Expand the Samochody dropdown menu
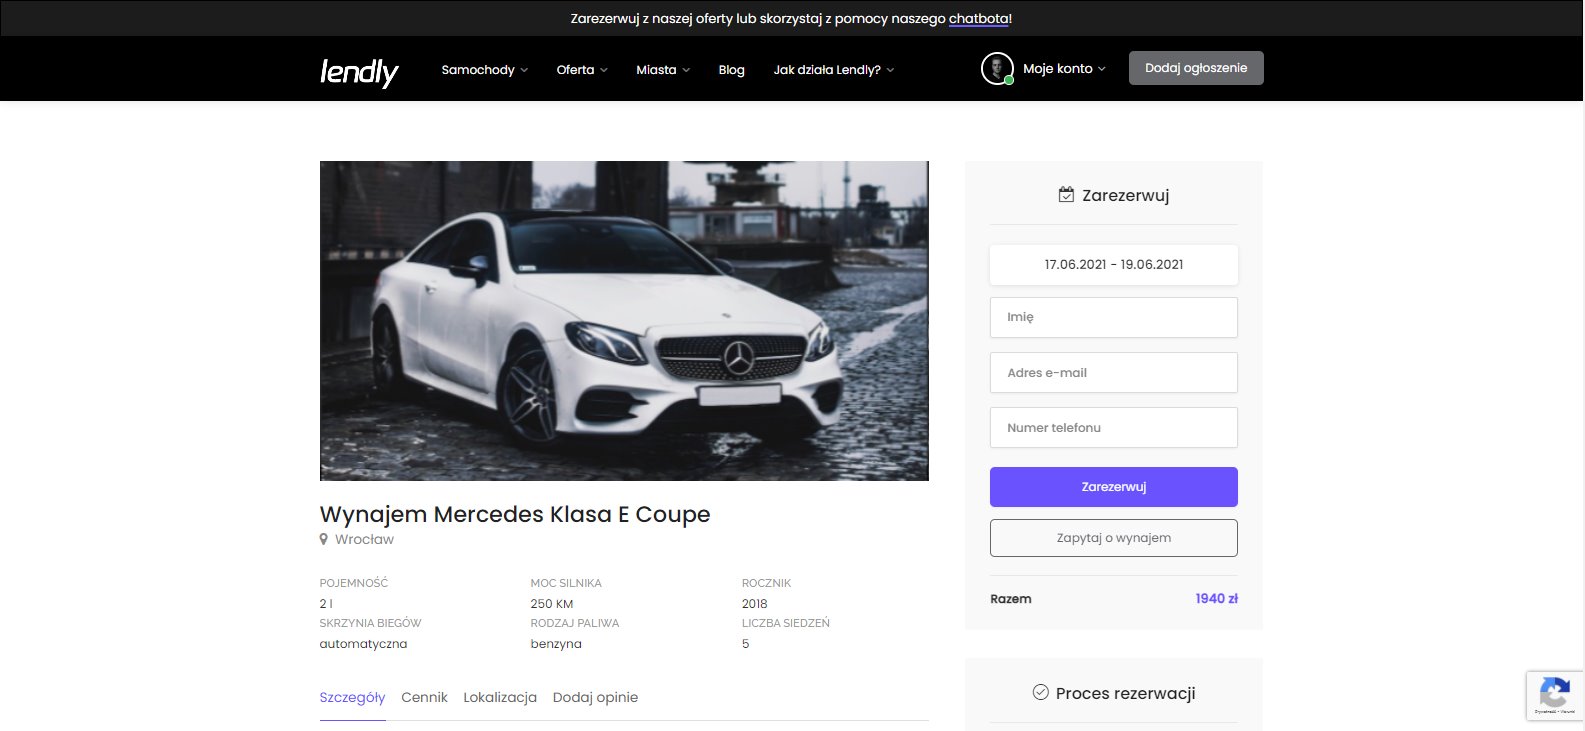 click(484, 70)
